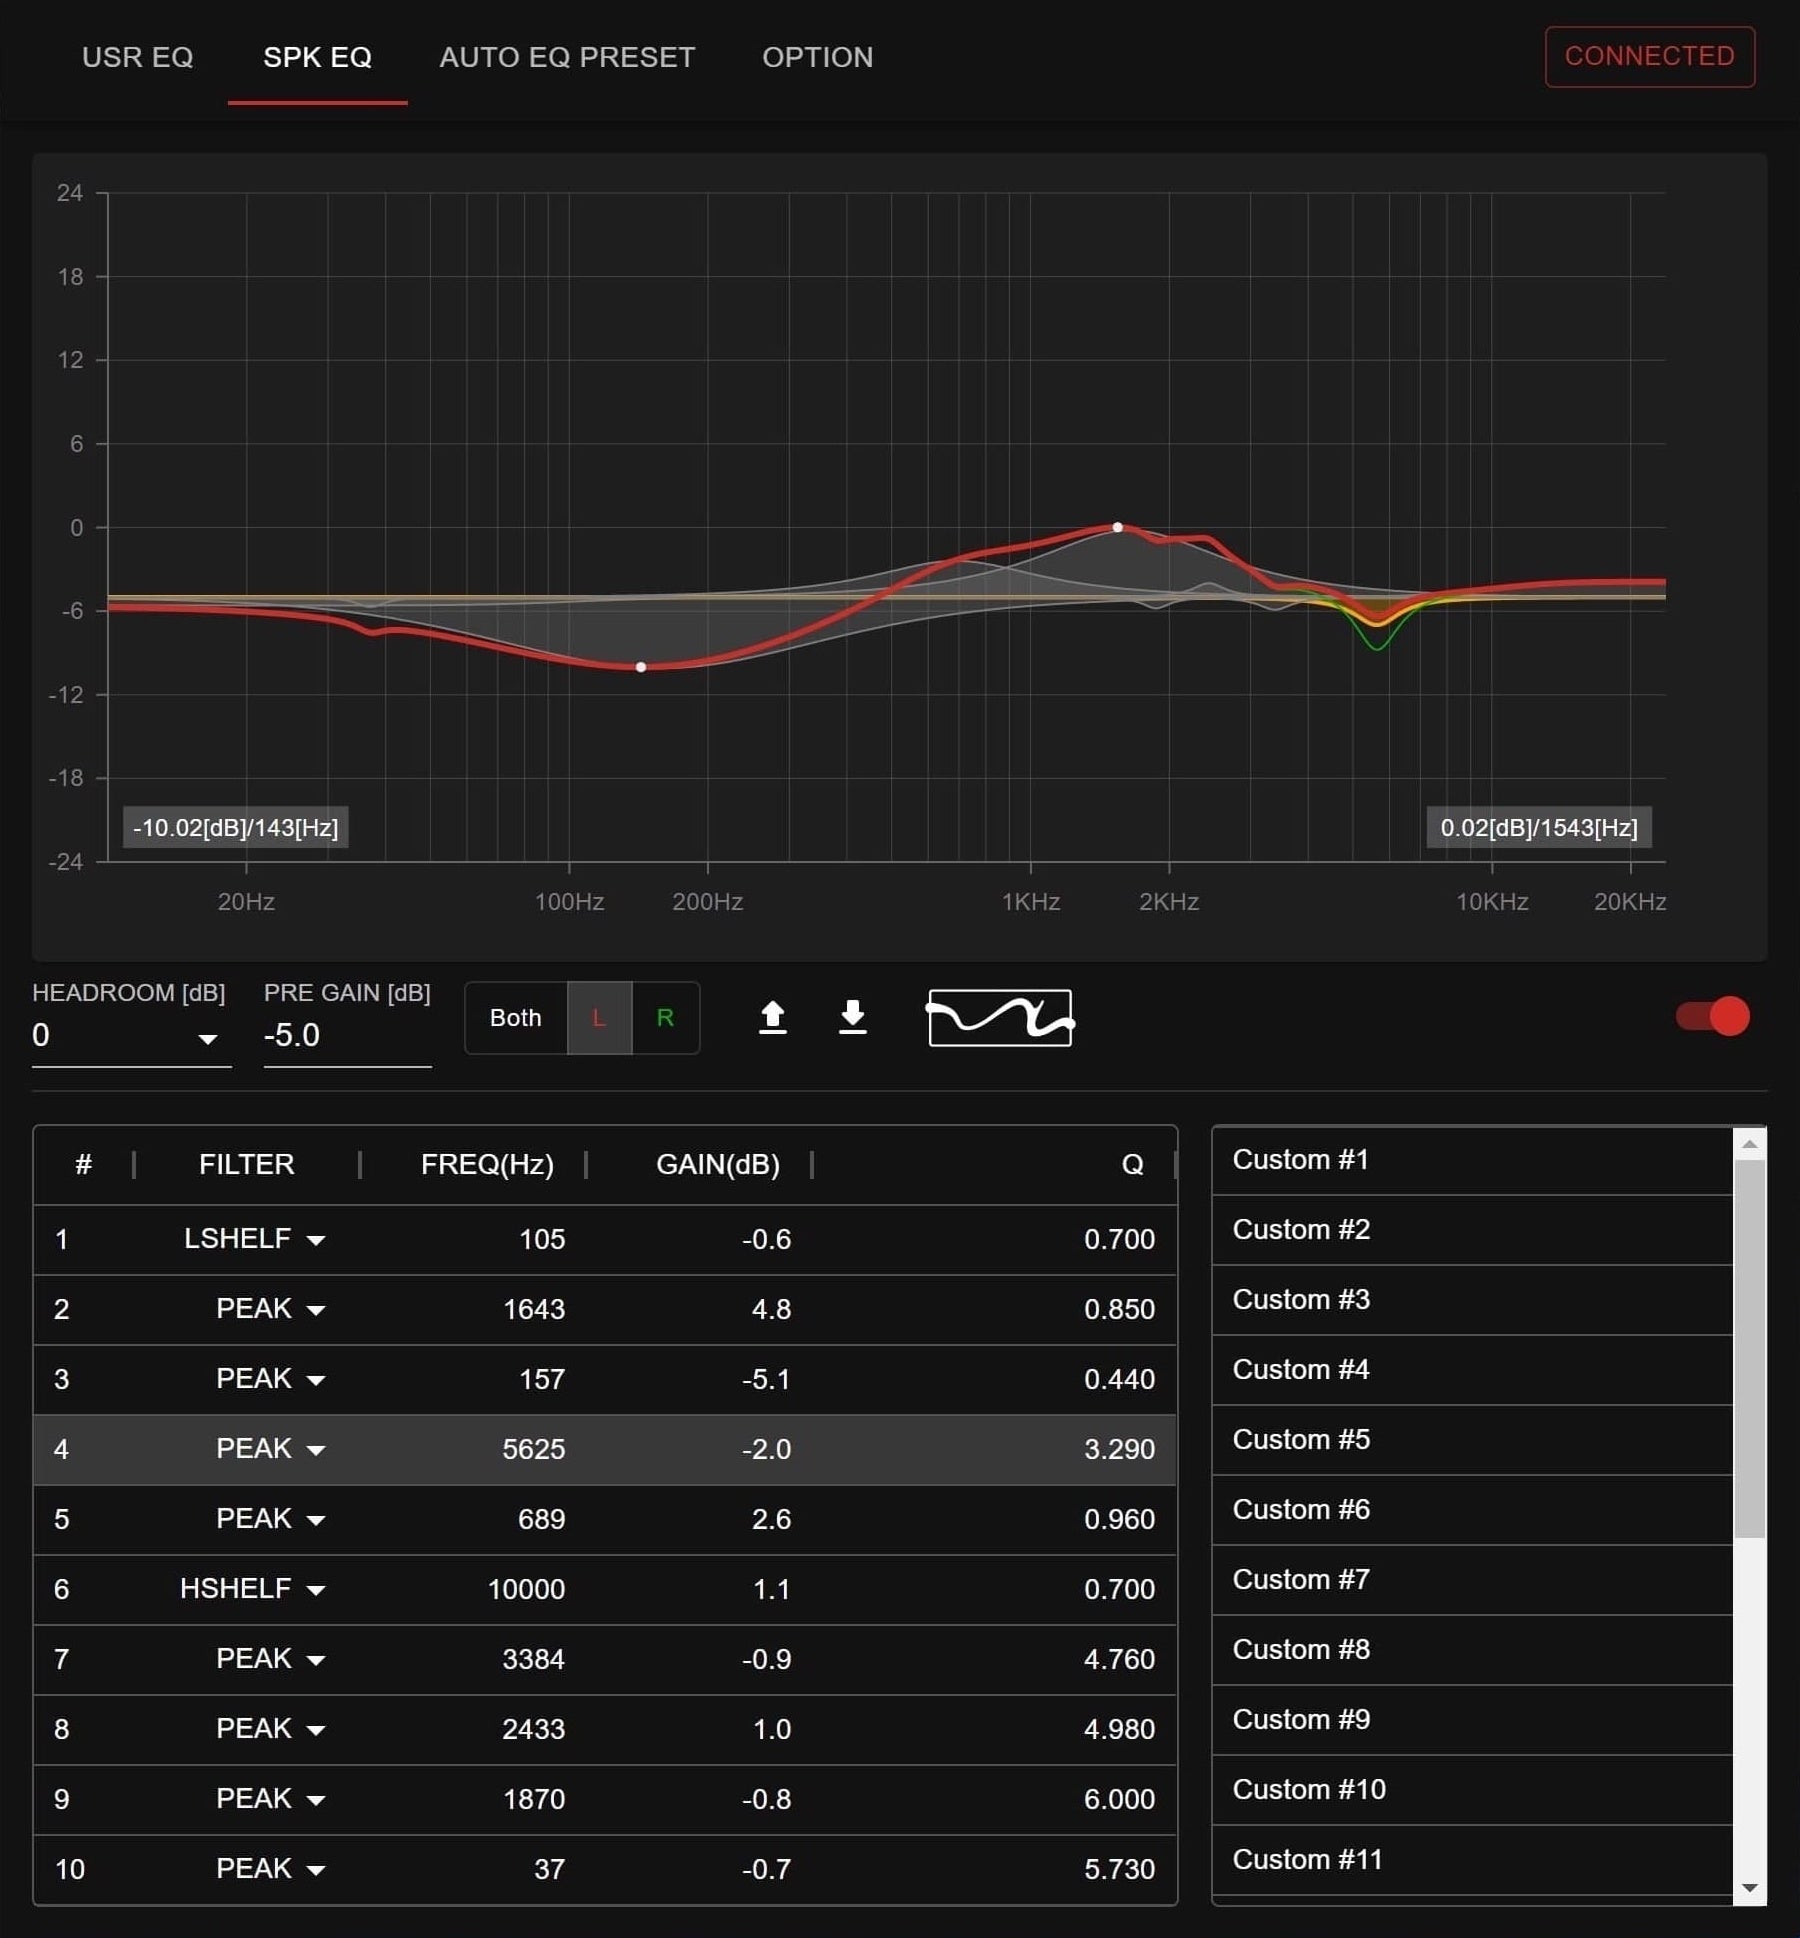This screenshot has width=1800, height=1938.
Task: Open the OPTION tab
Action: (818, 57)
